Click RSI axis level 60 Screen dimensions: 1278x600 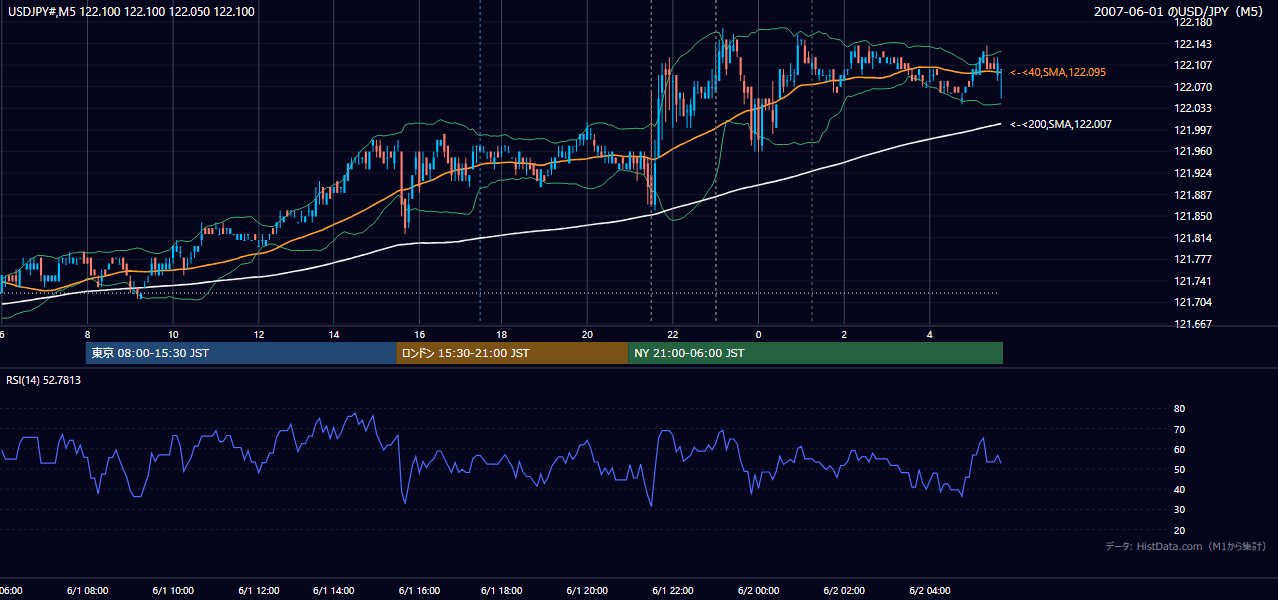click(x=1180, y=449)
